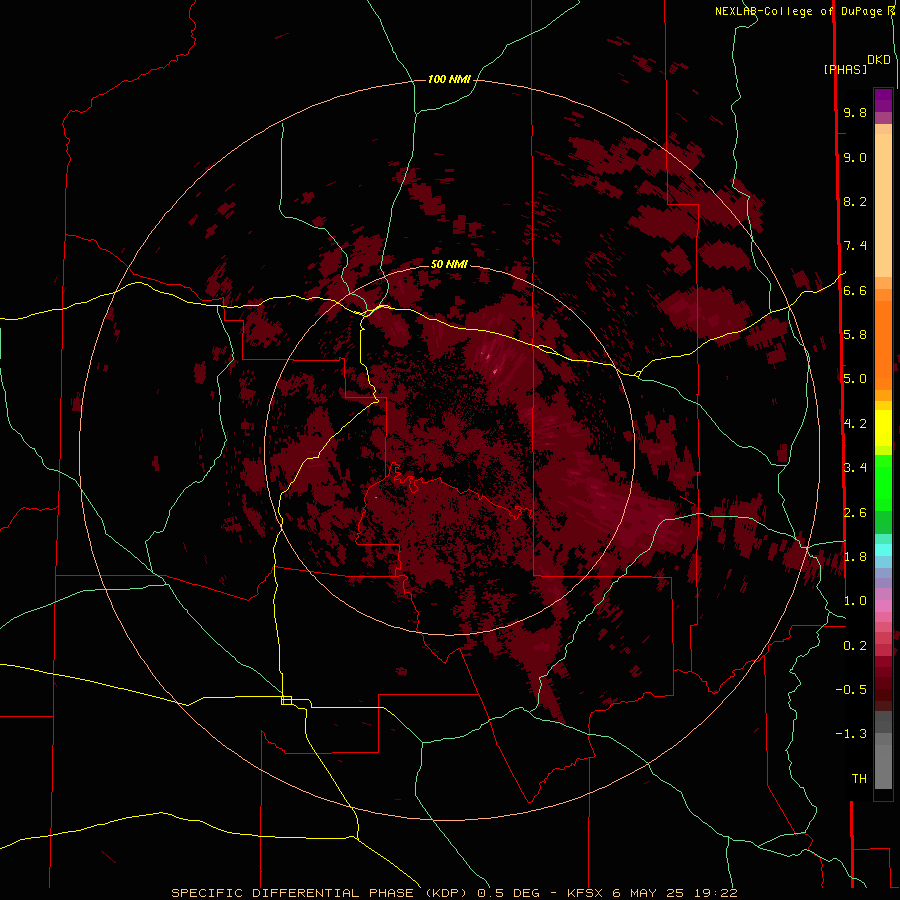The image size is (900, 900).
Task: Click the 2.6 value on the scale
Action: tap(855, 513)
